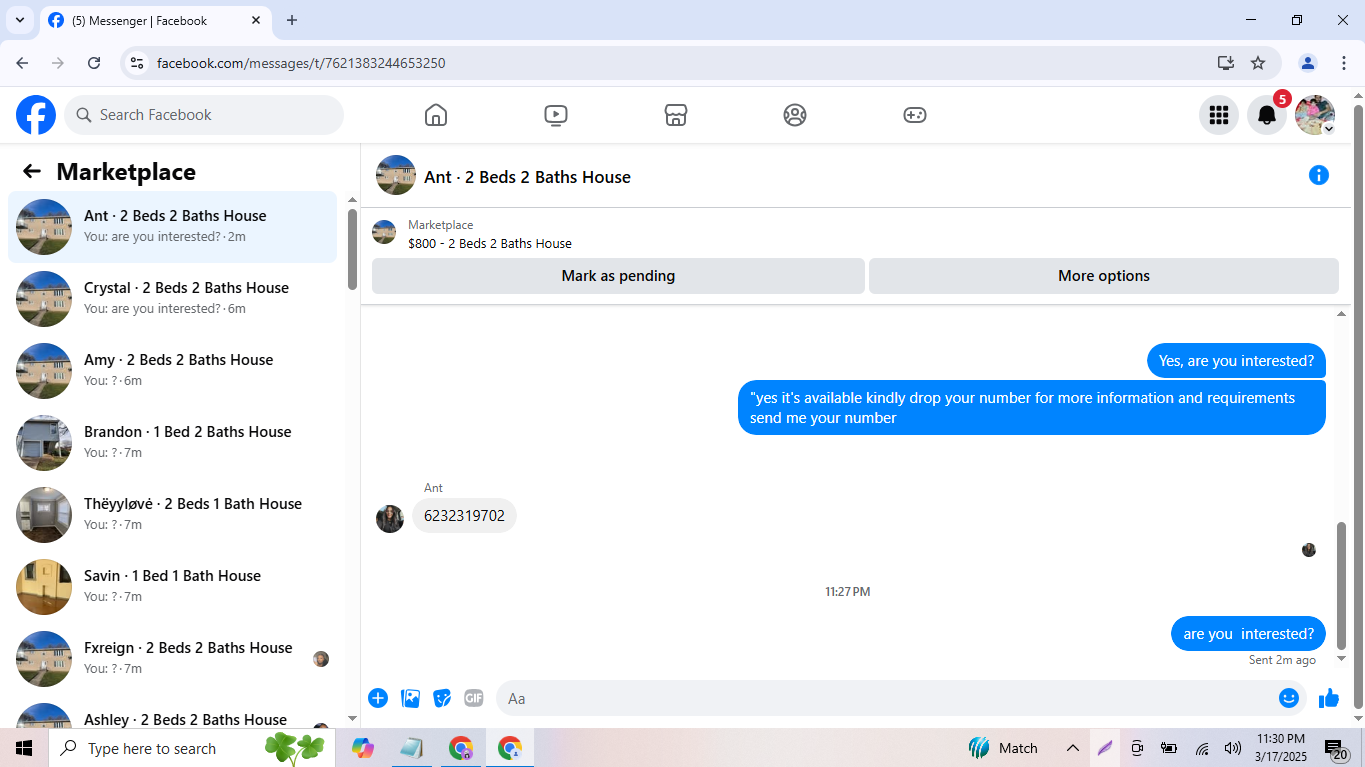Open the Fxreign 2 Beds 2 Baths conversation
This screenshot has width=1365, height=767.
point(173,659)
